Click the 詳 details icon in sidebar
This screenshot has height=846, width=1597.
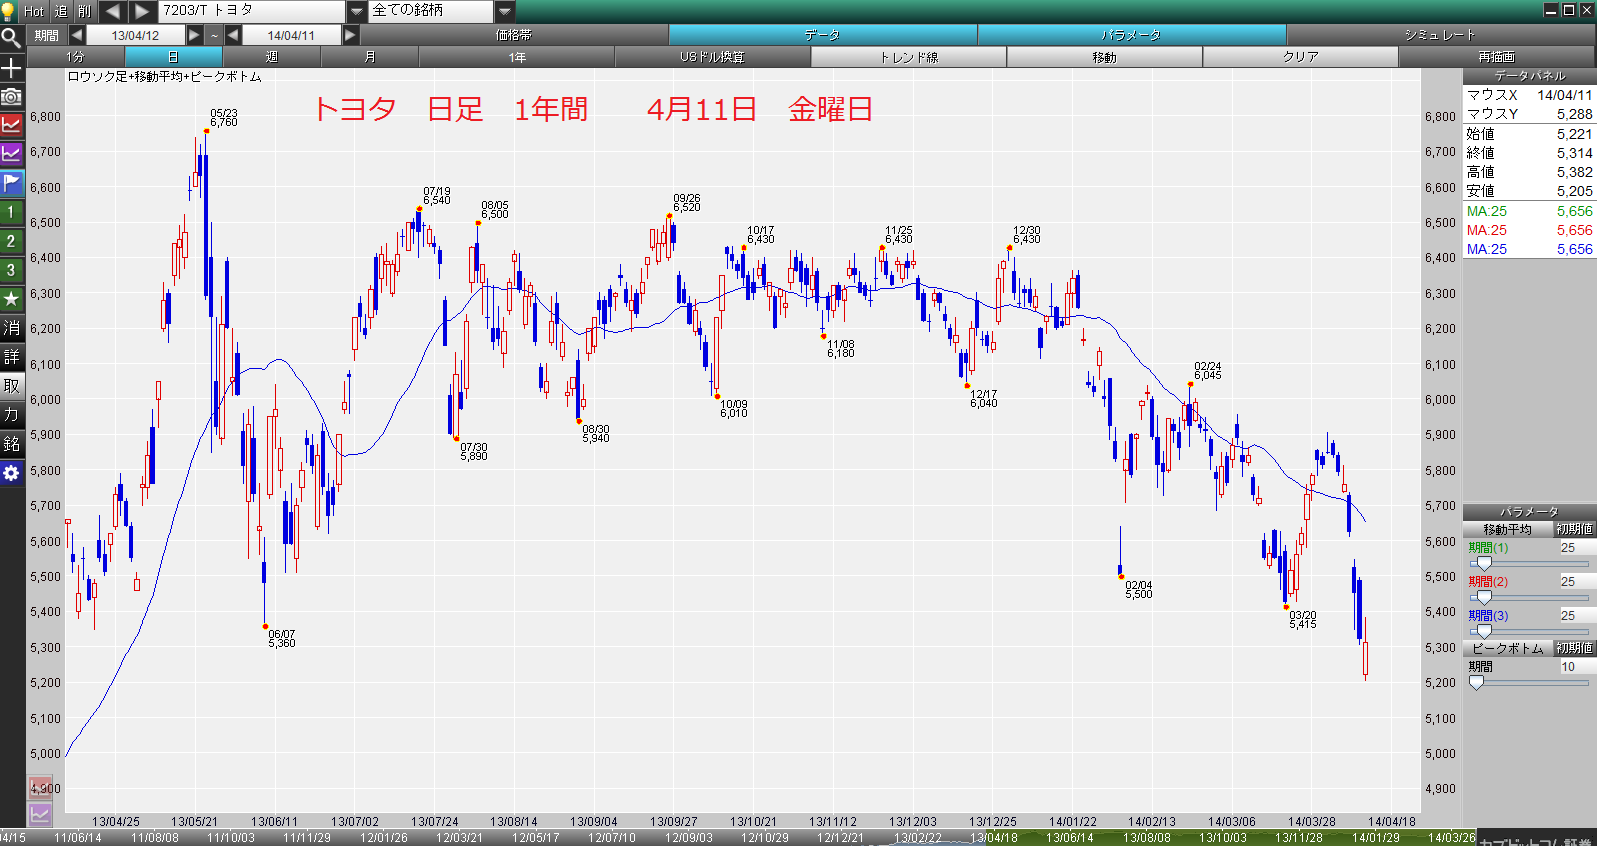tap(11, 357)
